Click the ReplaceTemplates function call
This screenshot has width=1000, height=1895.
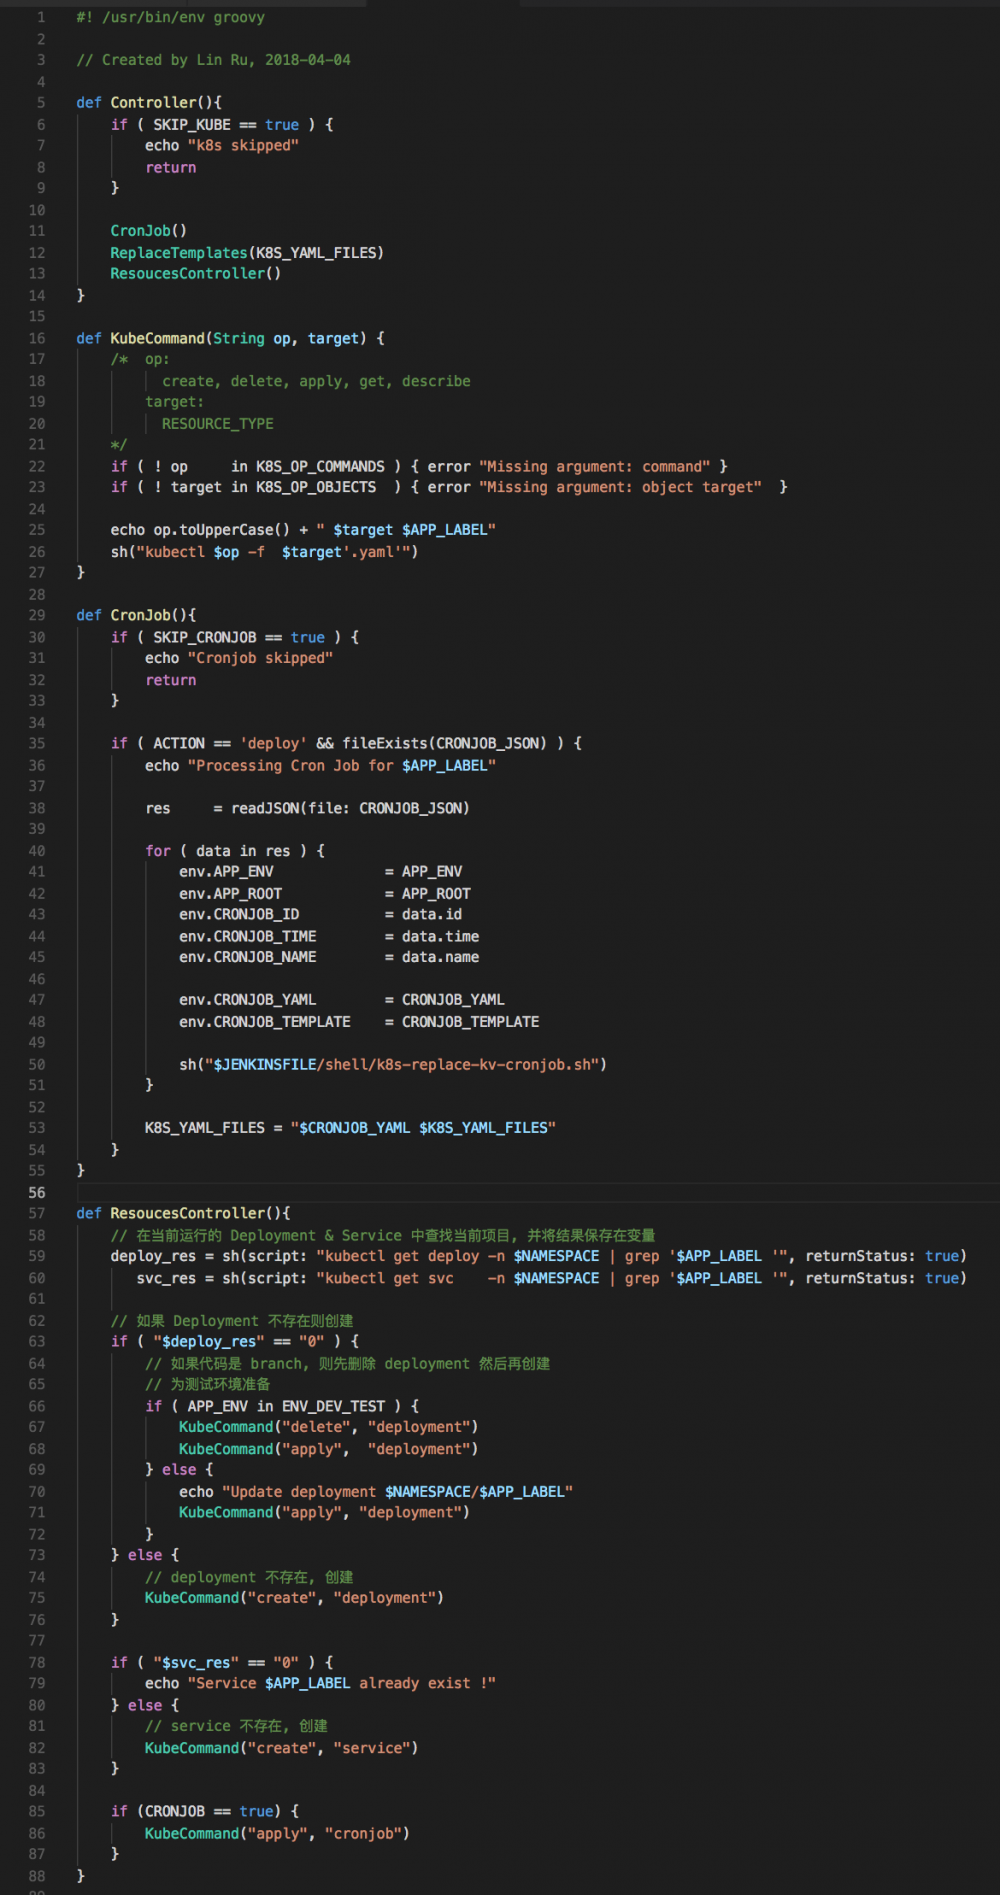(x=178, y=253)
